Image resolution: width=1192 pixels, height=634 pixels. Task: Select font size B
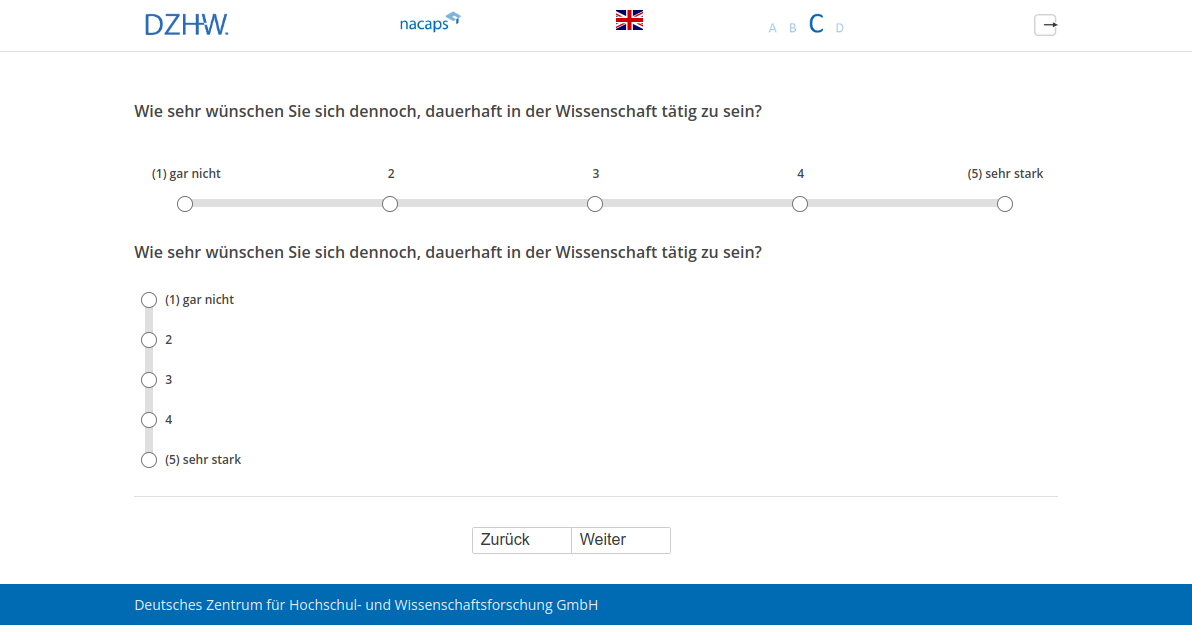[793, 28]
